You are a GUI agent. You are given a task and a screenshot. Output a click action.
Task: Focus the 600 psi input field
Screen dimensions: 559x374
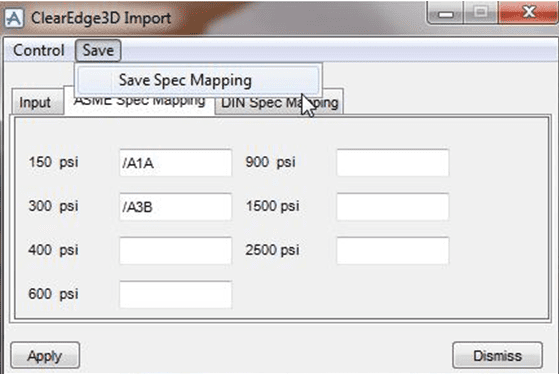(175, 294)
